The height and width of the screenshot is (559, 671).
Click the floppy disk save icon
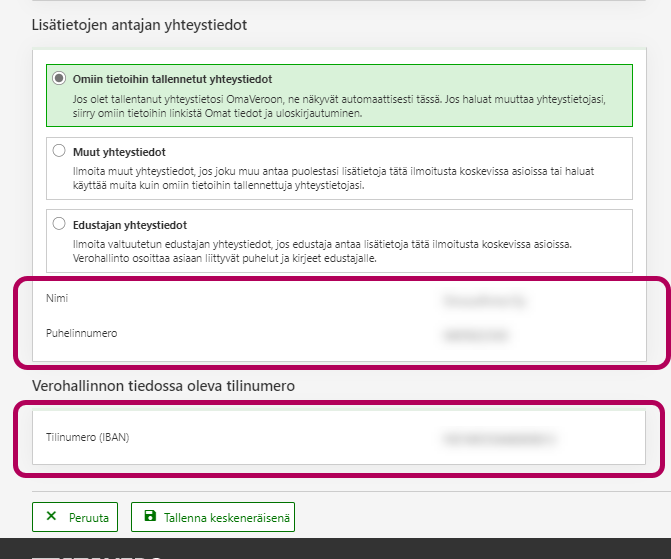coord(150,516)
